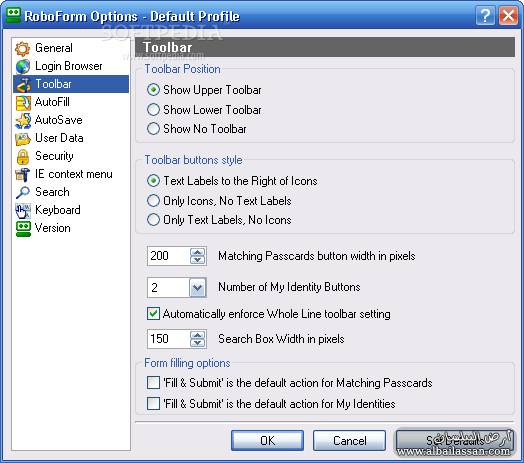Click the Search magnifier icon
Image resolution: width=524 pixels, height=463 pixels.
(x=22, y=193)
